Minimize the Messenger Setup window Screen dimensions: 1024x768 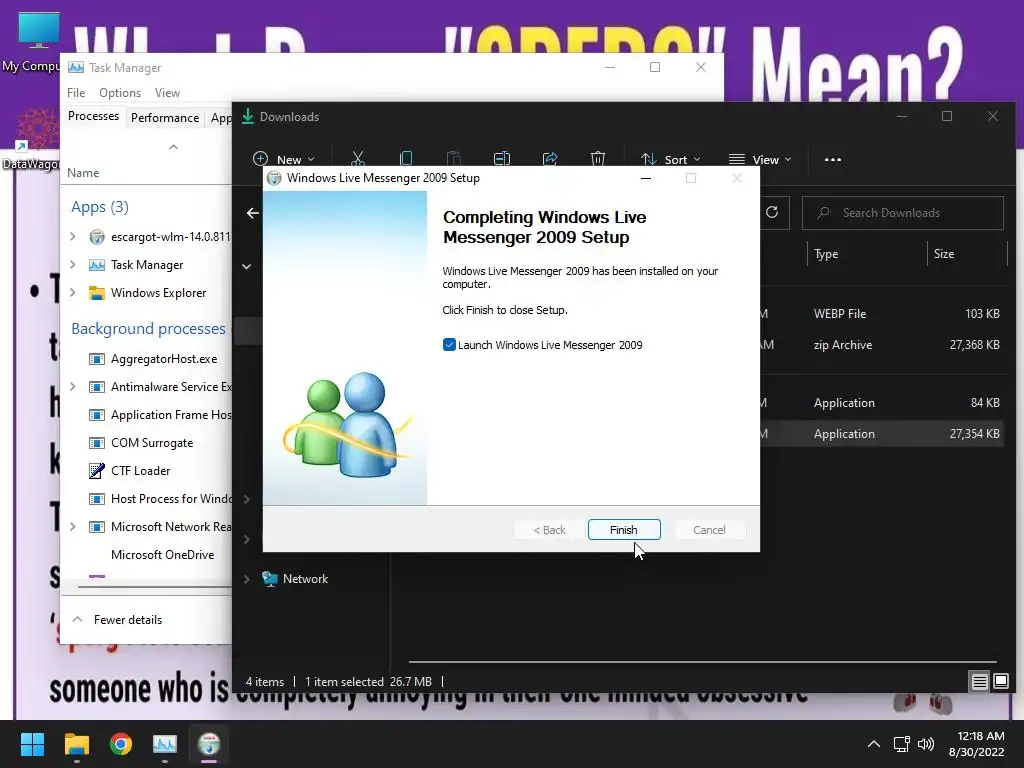tap(645, 178)
